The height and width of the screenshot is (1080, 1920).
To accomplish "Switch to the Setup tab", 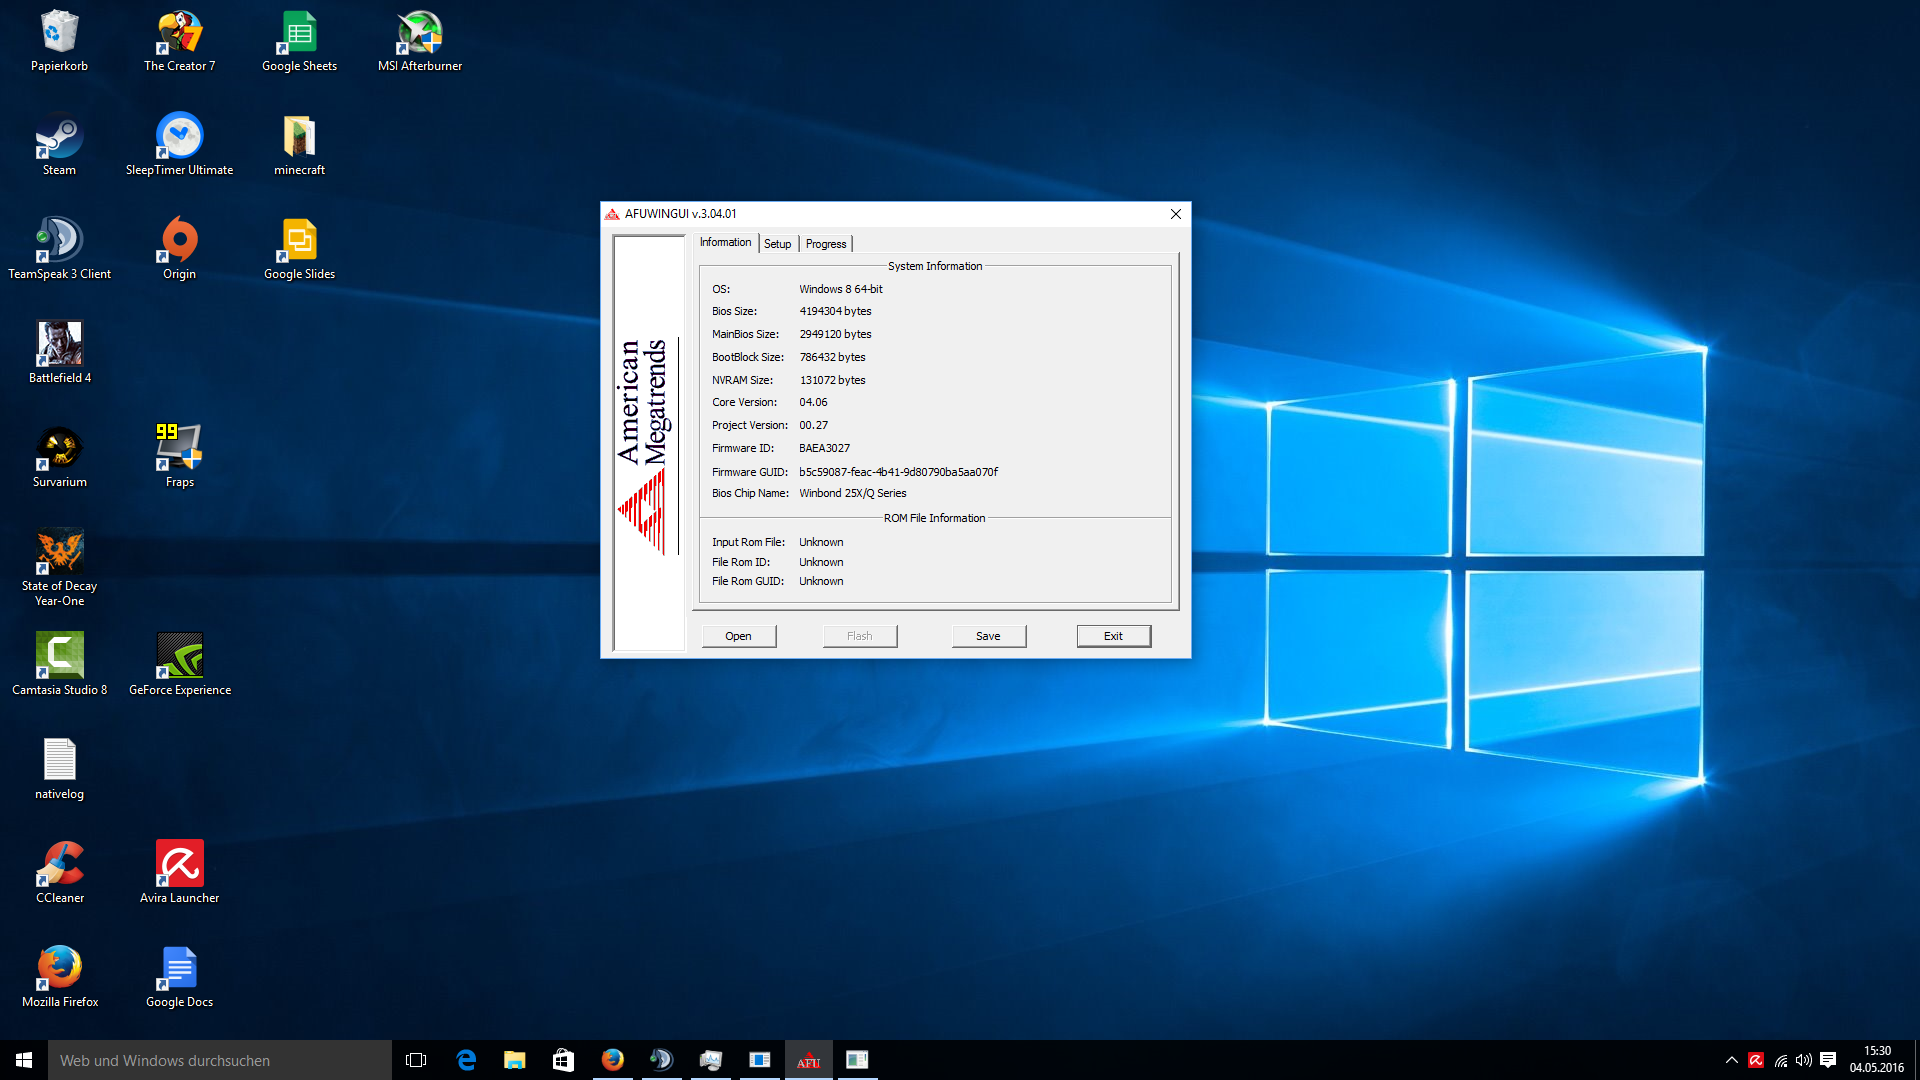I will (777, 244).
